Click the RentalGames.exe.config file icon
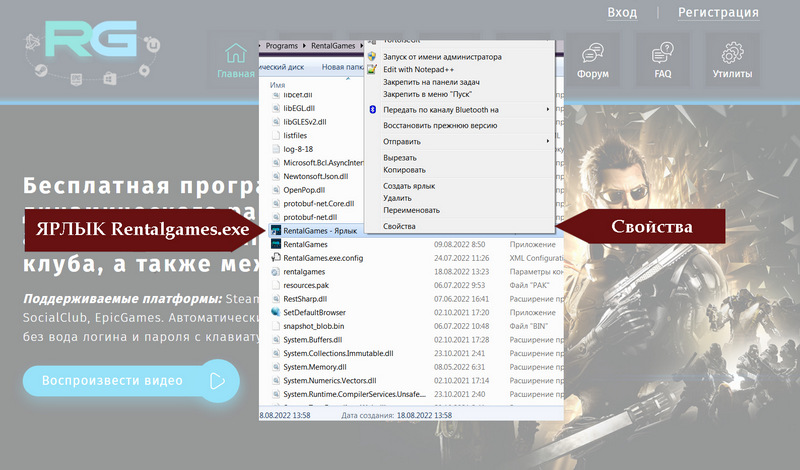The image size is (800, 470). [276, 258]
